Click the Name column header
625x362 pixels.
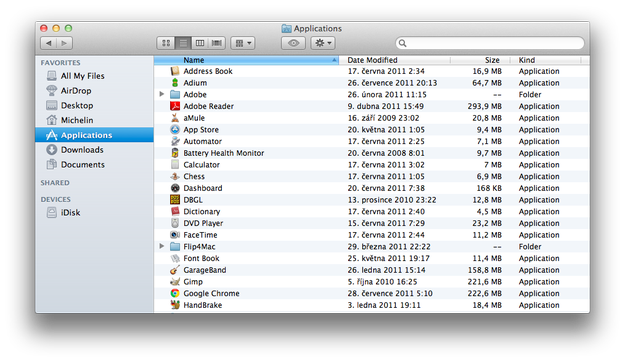coord(246,60)
